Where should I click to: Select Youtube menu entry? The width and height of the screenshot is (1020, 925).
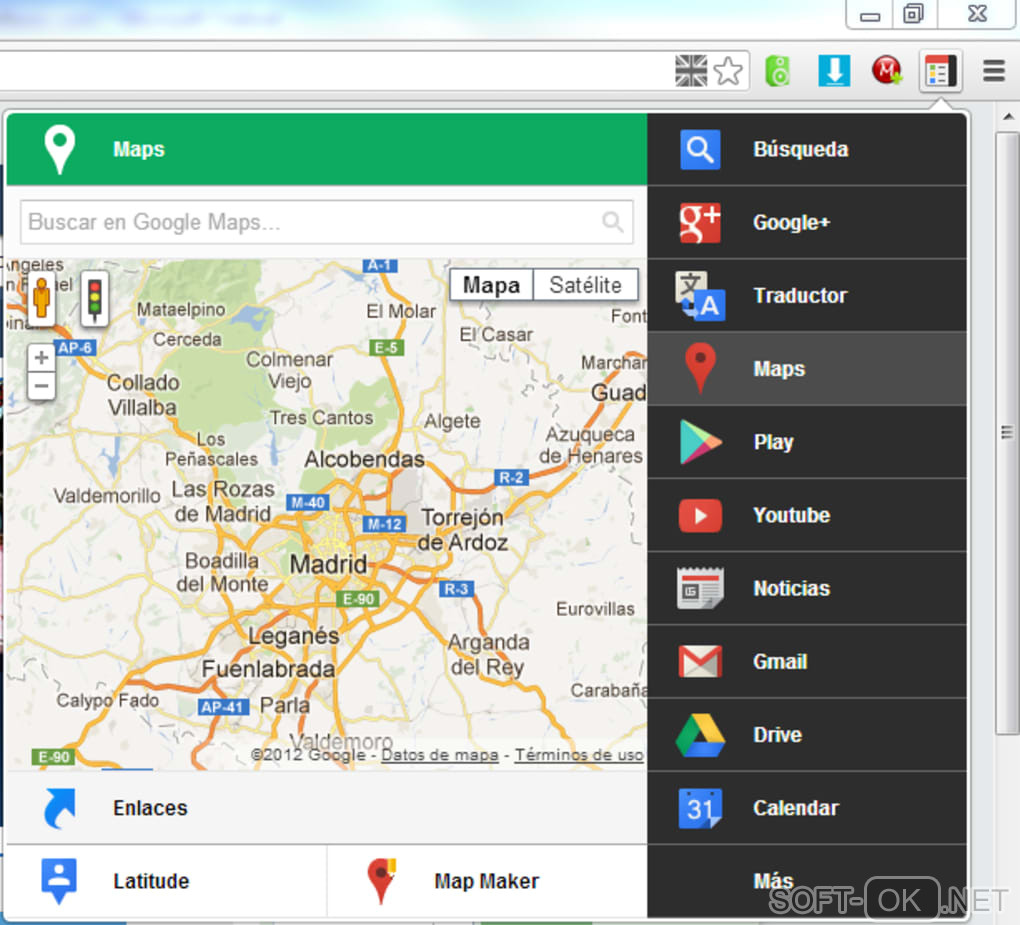807,515
